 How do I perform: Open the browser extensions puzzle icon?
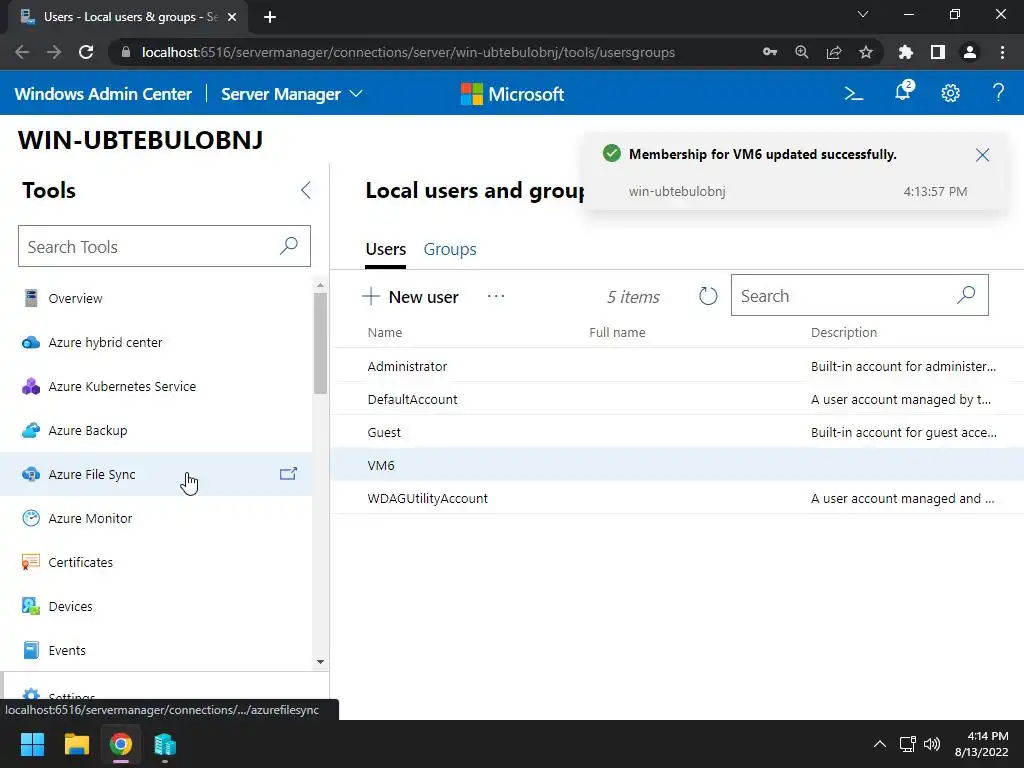click(x=905, y=52)
